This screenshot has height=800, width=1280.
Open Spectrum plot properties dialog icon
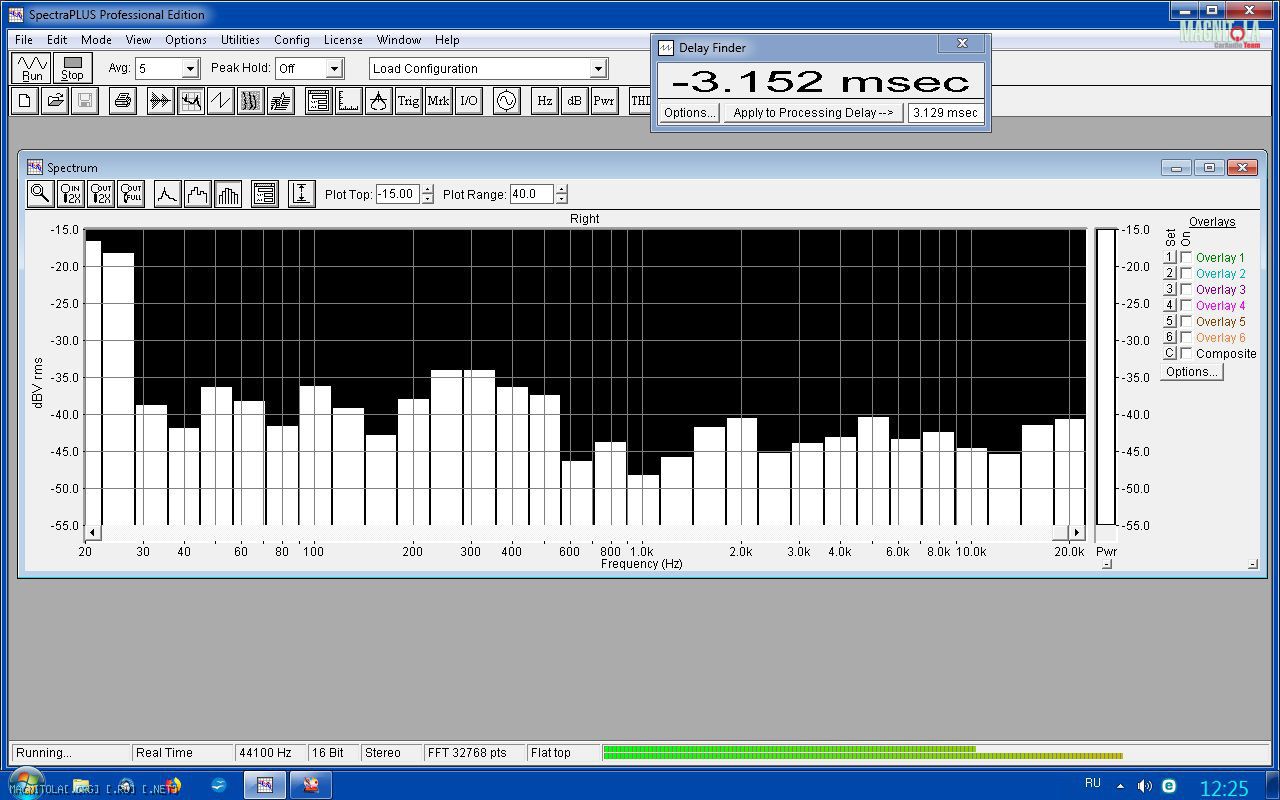tap(265, 194)
